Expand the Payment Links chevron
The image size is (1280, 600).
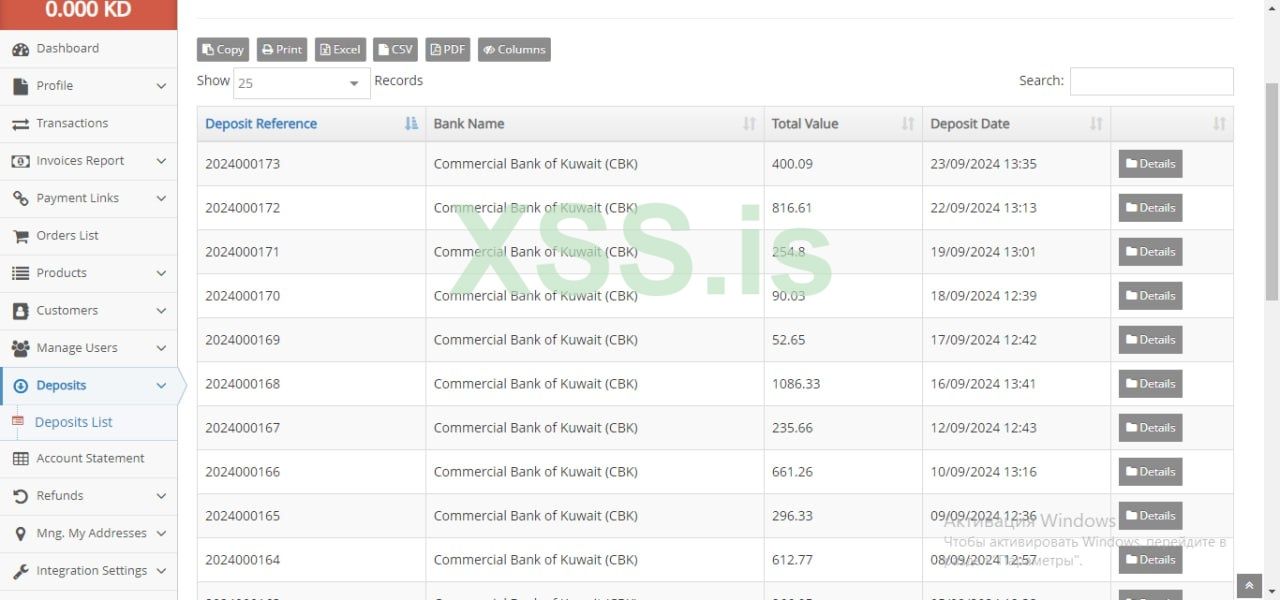click(161, 198)
